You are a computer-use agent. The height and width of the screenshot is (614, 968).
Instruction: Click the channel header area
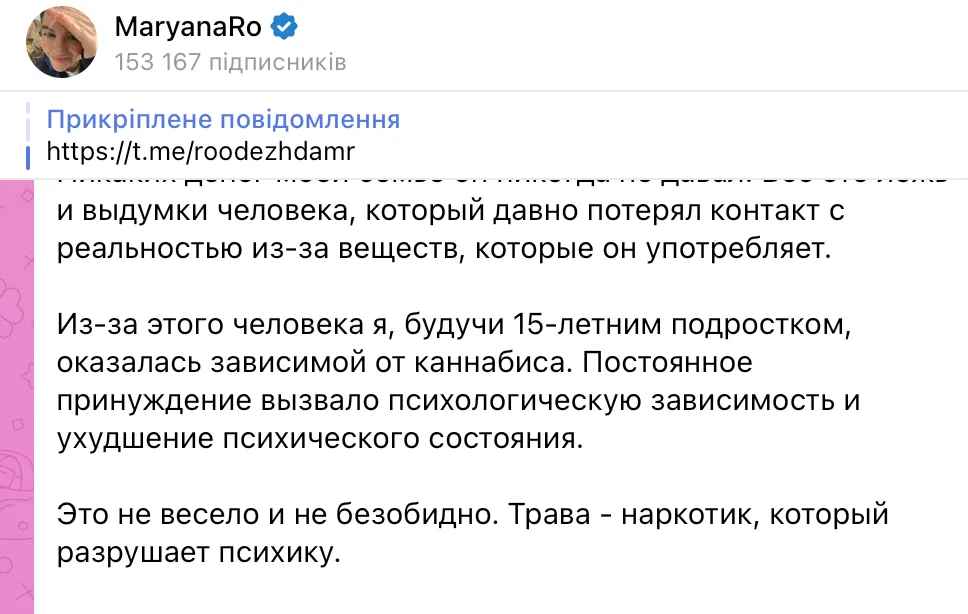click(484, 44)
